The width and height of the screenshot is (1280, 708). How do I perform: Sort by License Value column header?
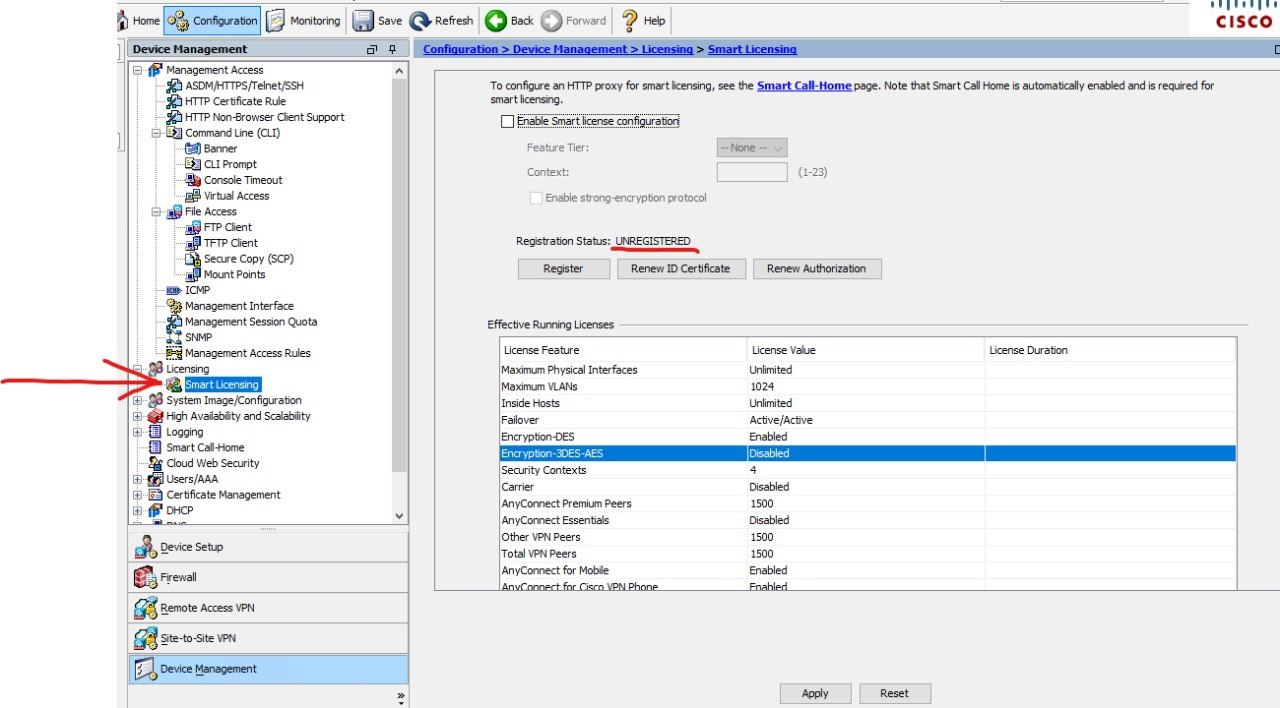865,350
